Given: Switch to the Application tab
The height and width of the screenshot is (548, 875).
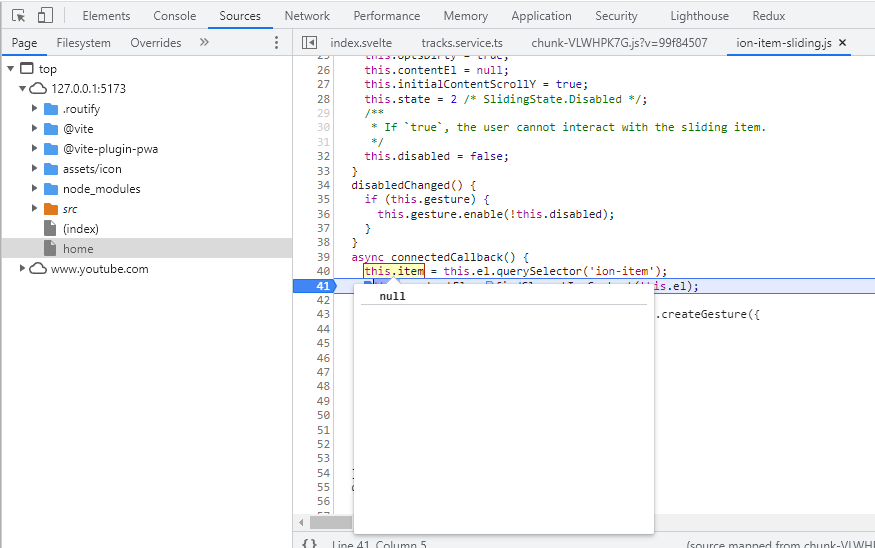Looking at the screenshot, I should [x=541, y=16].
